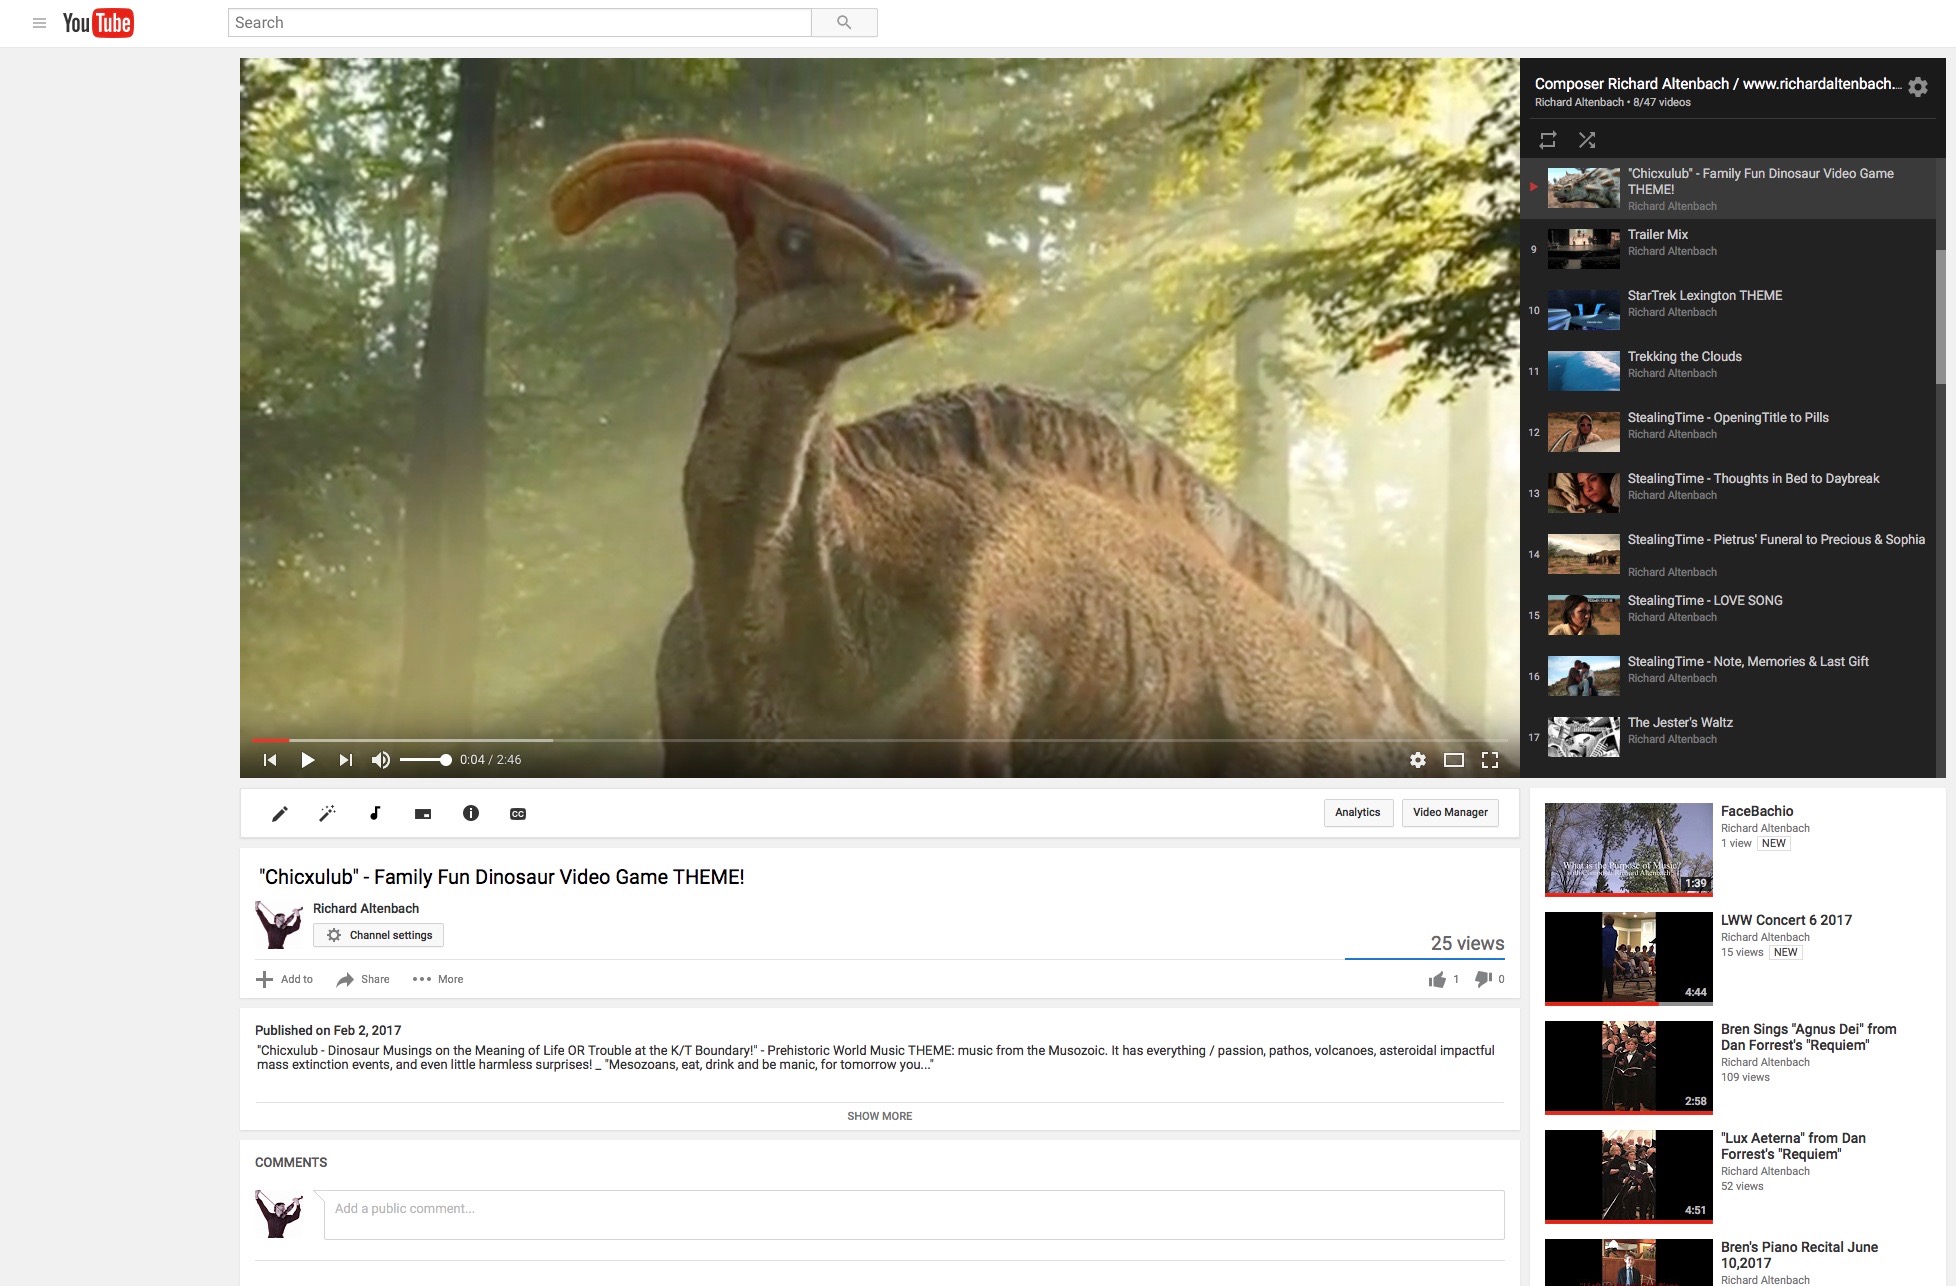Adjust the volume slider
Screen dimensions: 1956x1286
425,760
